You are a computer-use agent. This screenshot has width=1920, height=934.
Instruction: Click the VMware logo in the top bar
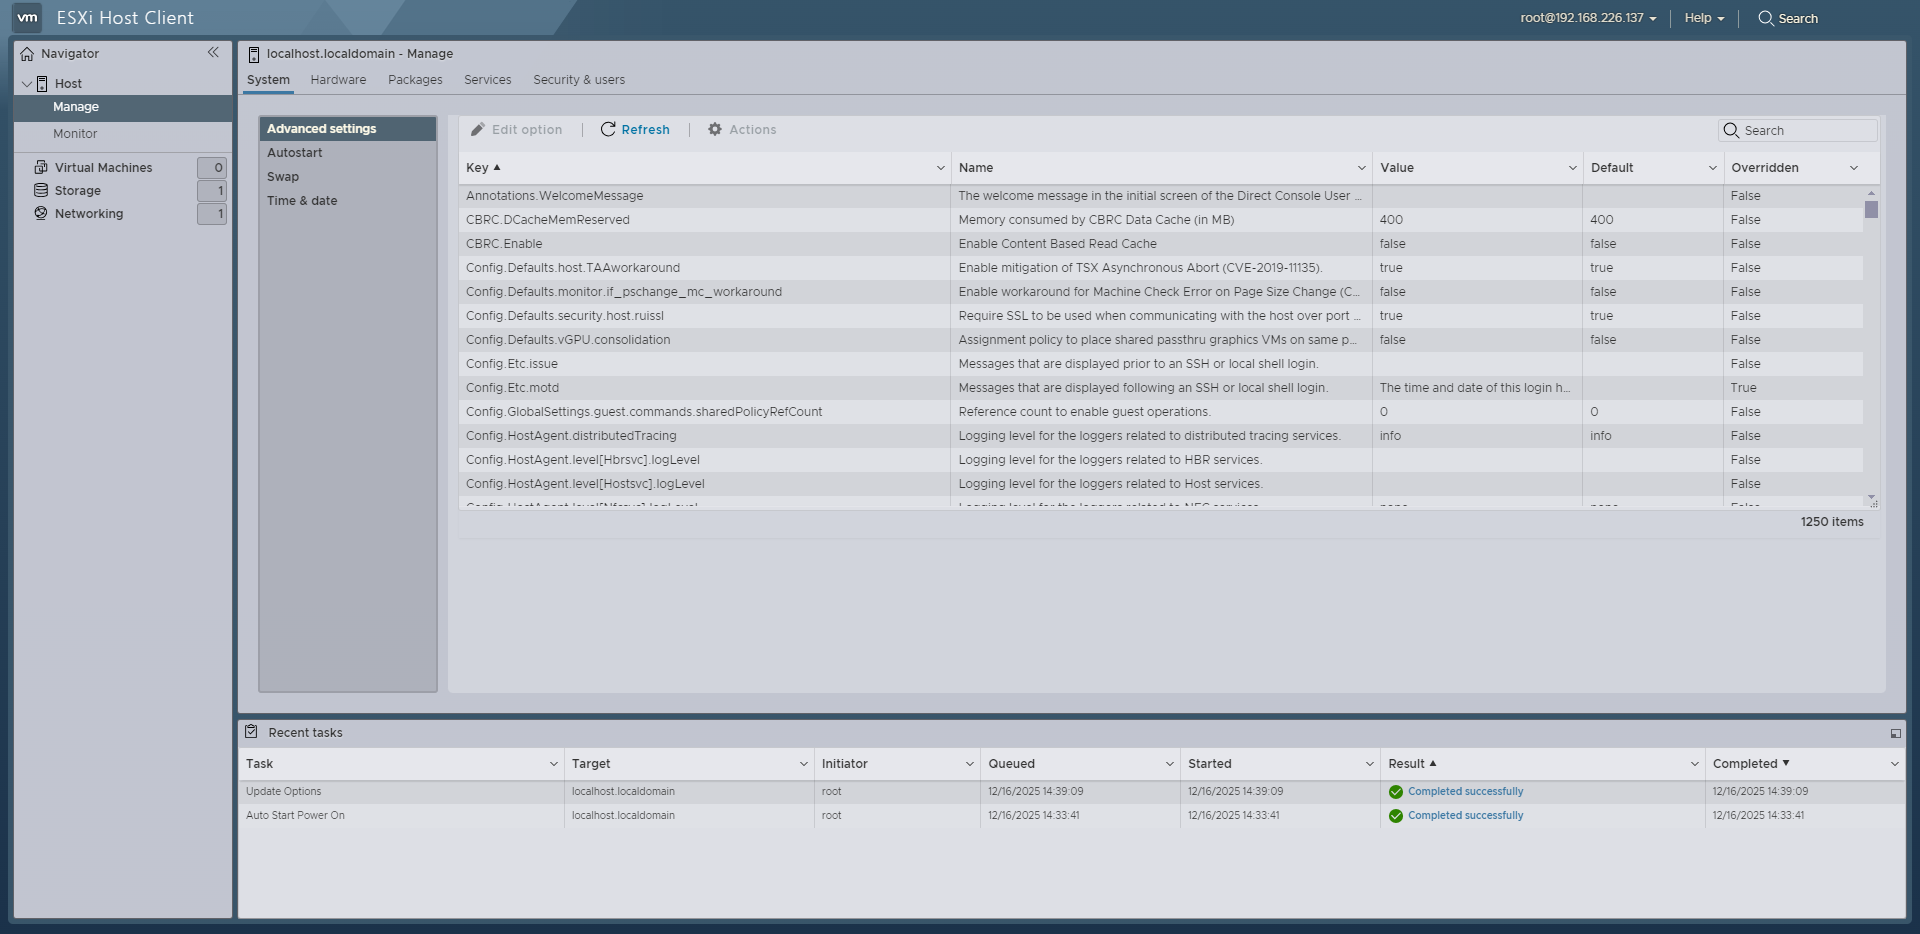(29, 17)
